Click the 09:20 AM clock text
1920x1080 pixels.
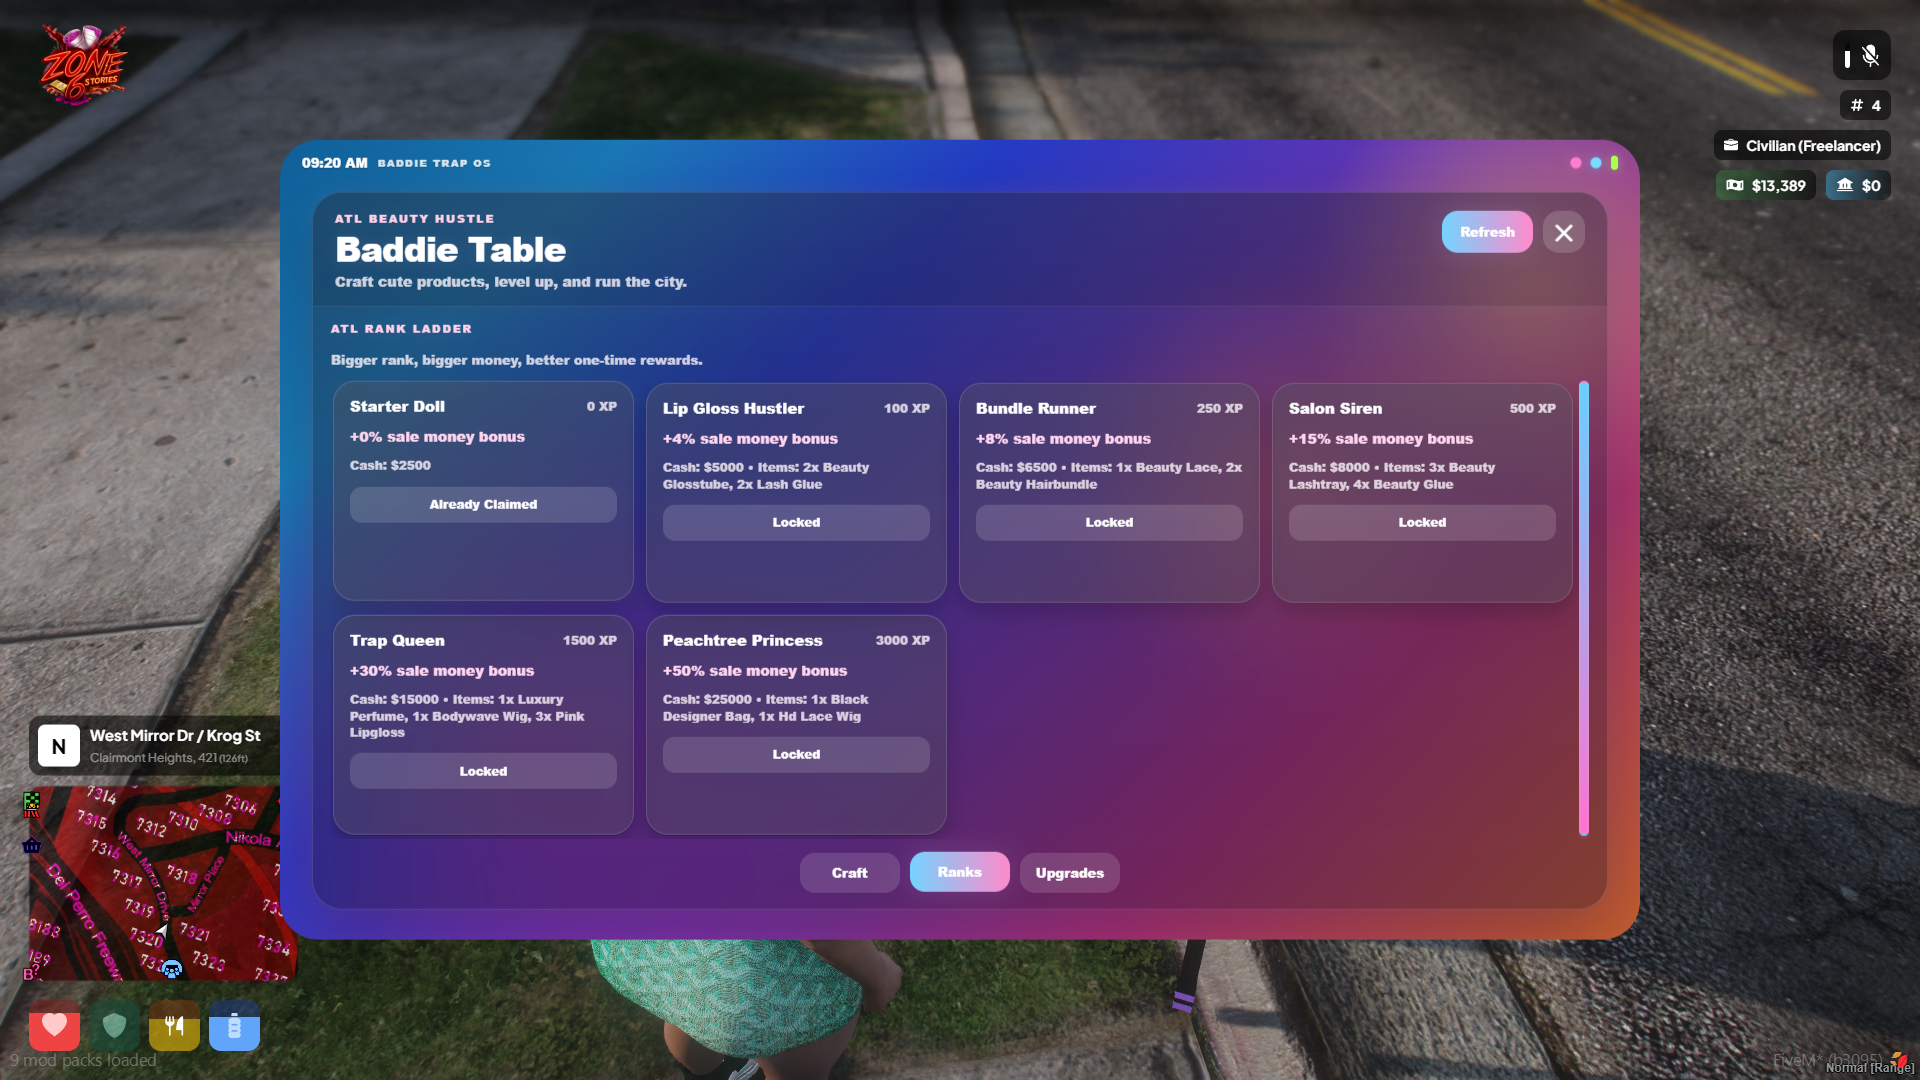(x=334, y=163)
